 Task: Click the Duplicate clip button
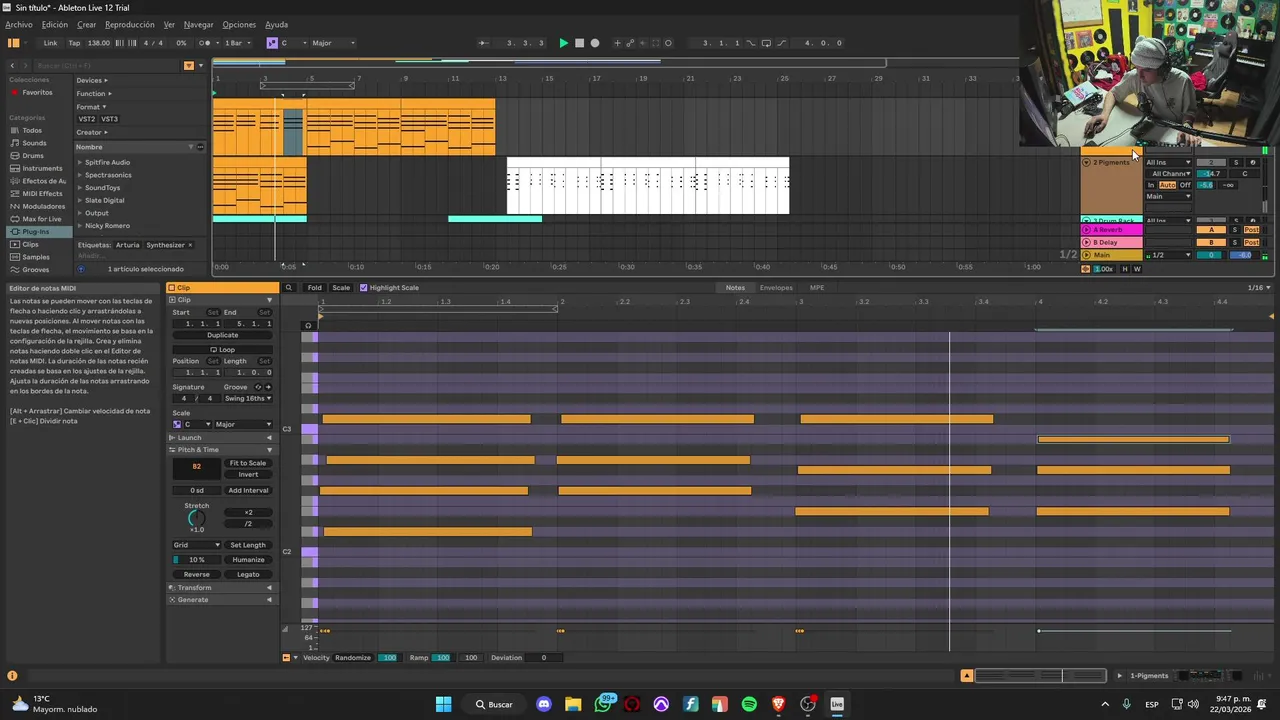[x=222, y=335]
